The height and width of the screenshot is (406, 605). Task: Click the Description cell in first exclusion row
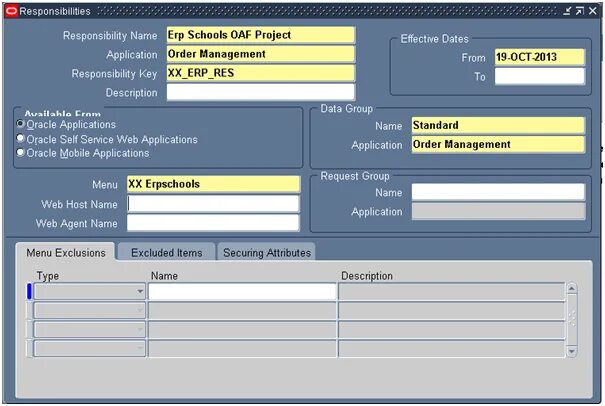point(451,291)
